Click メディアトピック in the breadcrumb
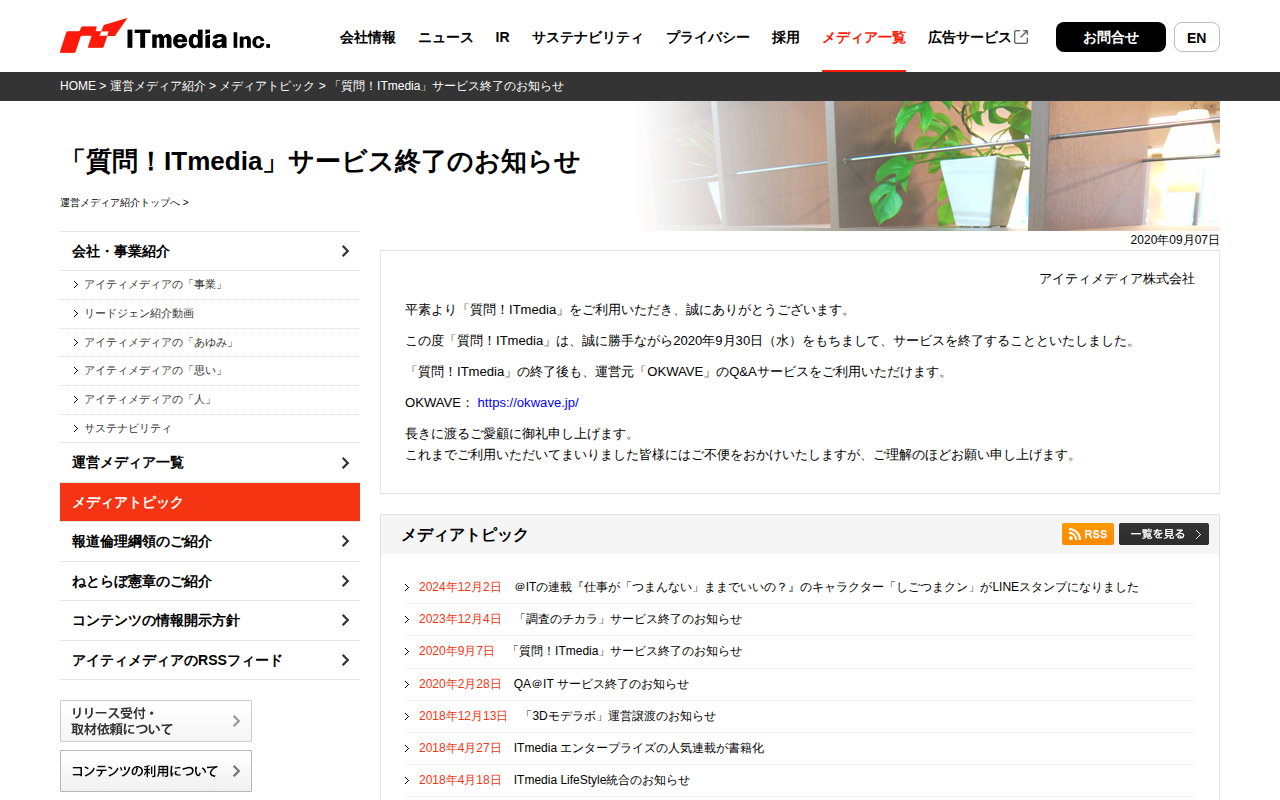Viewport: 1280px width, 800px height. (x=267, y=86)
